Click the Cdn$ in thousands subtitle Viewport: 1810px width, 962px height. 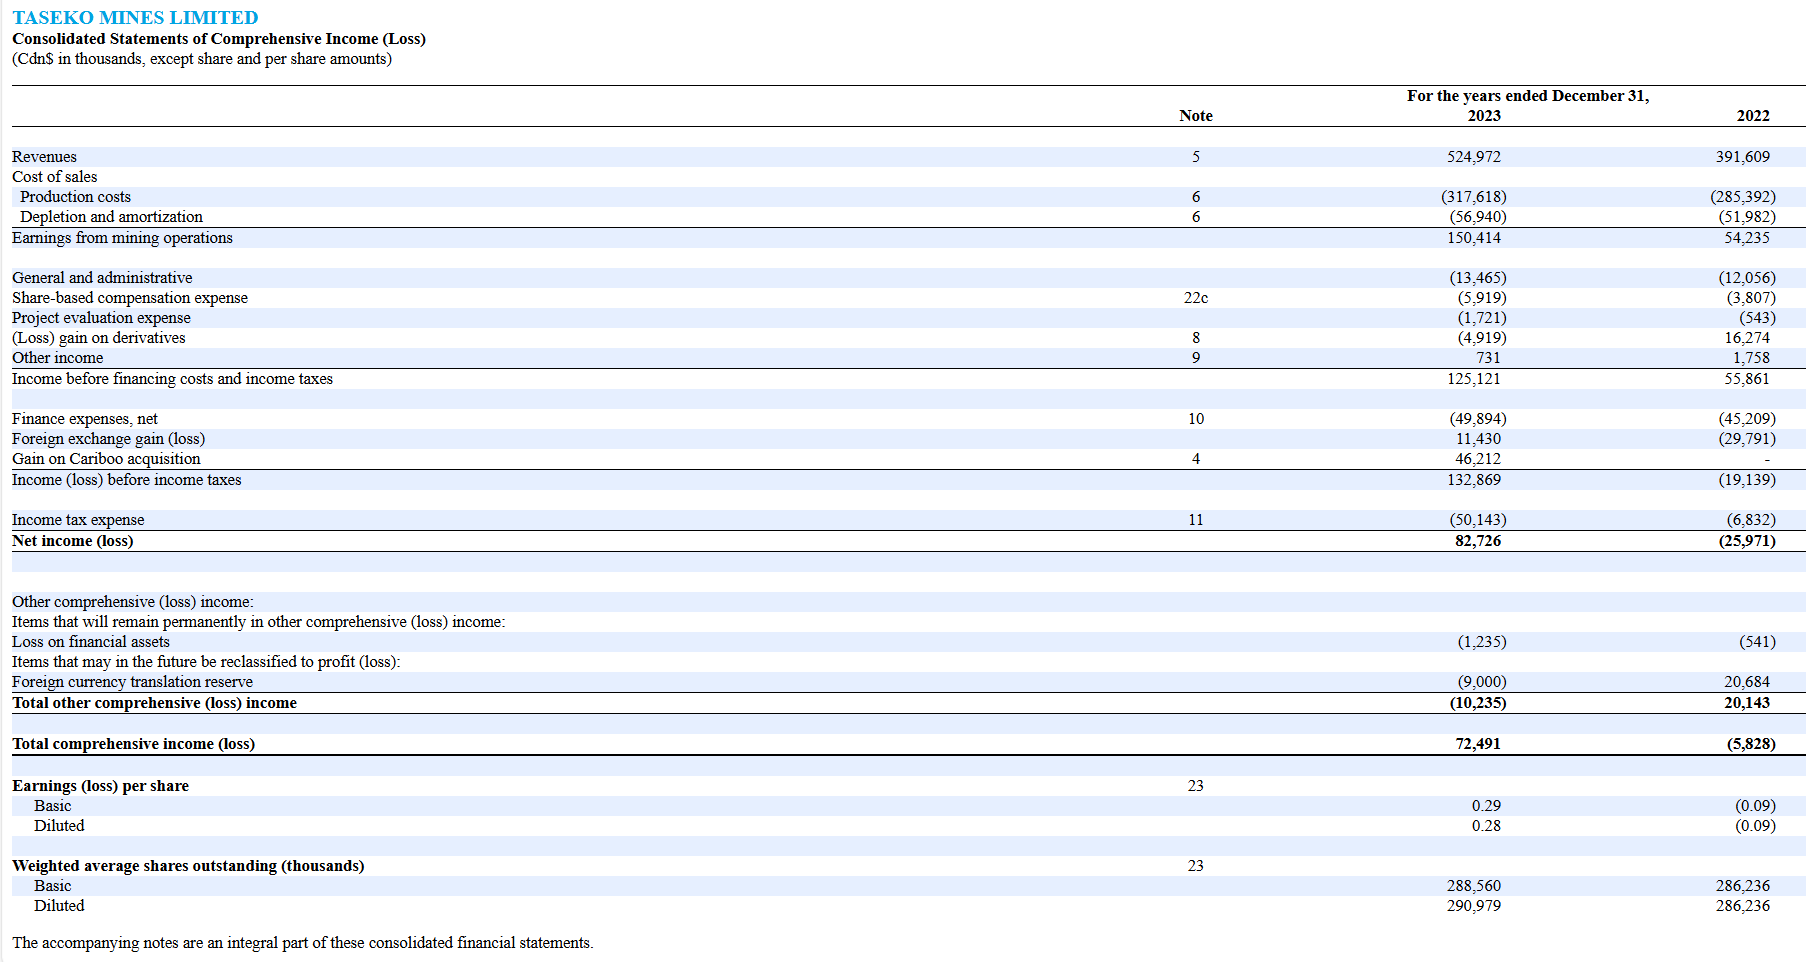pos(202,59)
